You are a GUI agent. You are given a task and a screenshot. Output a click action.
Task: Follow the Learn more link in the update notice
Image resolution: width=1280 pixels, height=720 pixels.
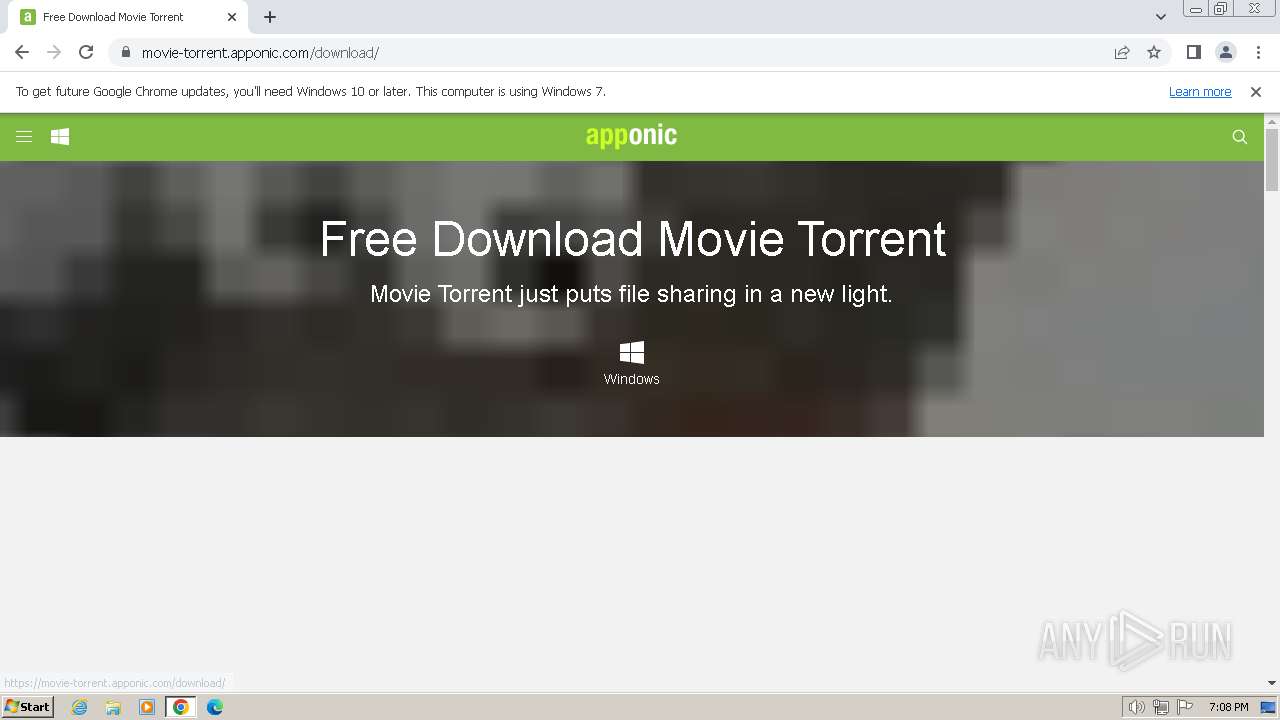[x=1200, y=91]
